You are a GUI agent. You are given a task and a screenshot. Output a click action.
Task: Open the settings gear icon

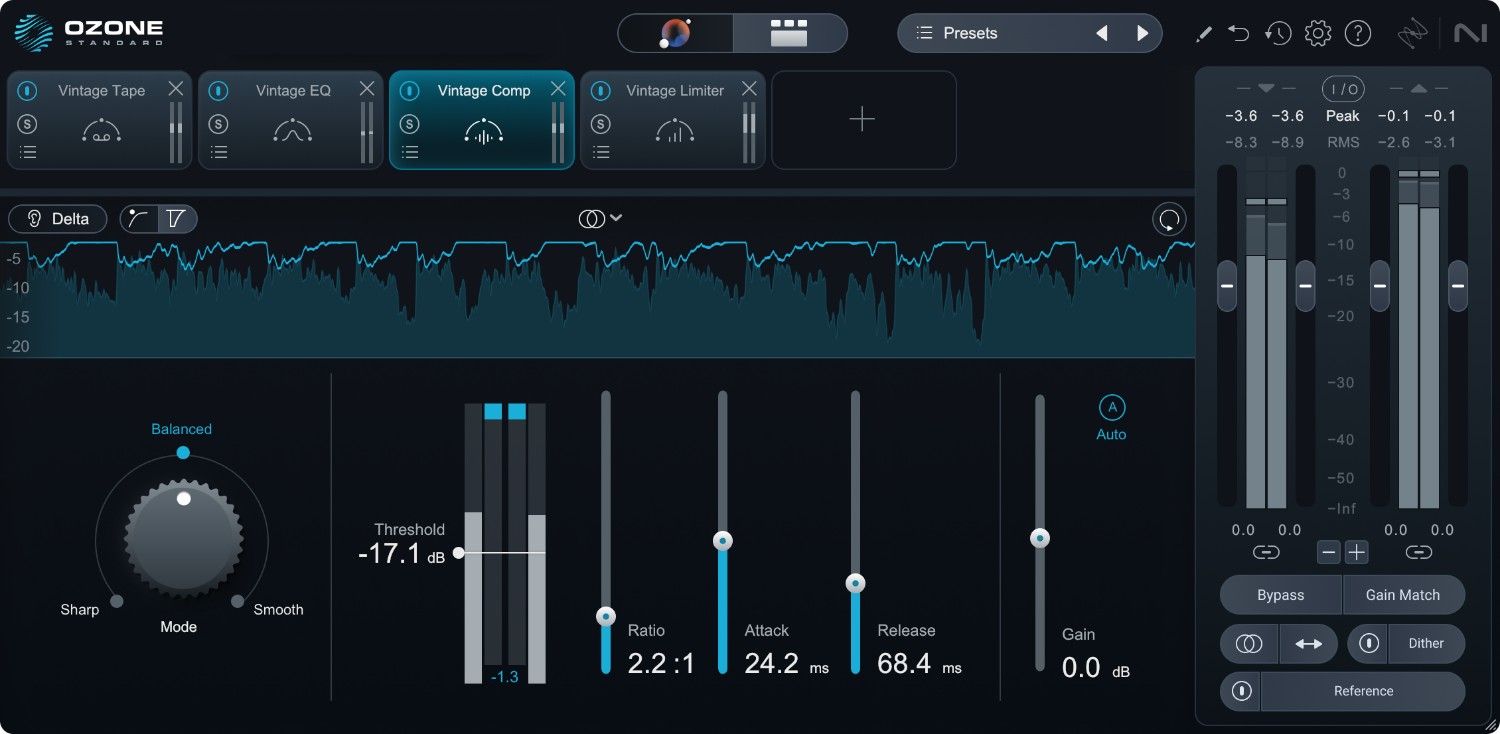(x=1318, y=33)
